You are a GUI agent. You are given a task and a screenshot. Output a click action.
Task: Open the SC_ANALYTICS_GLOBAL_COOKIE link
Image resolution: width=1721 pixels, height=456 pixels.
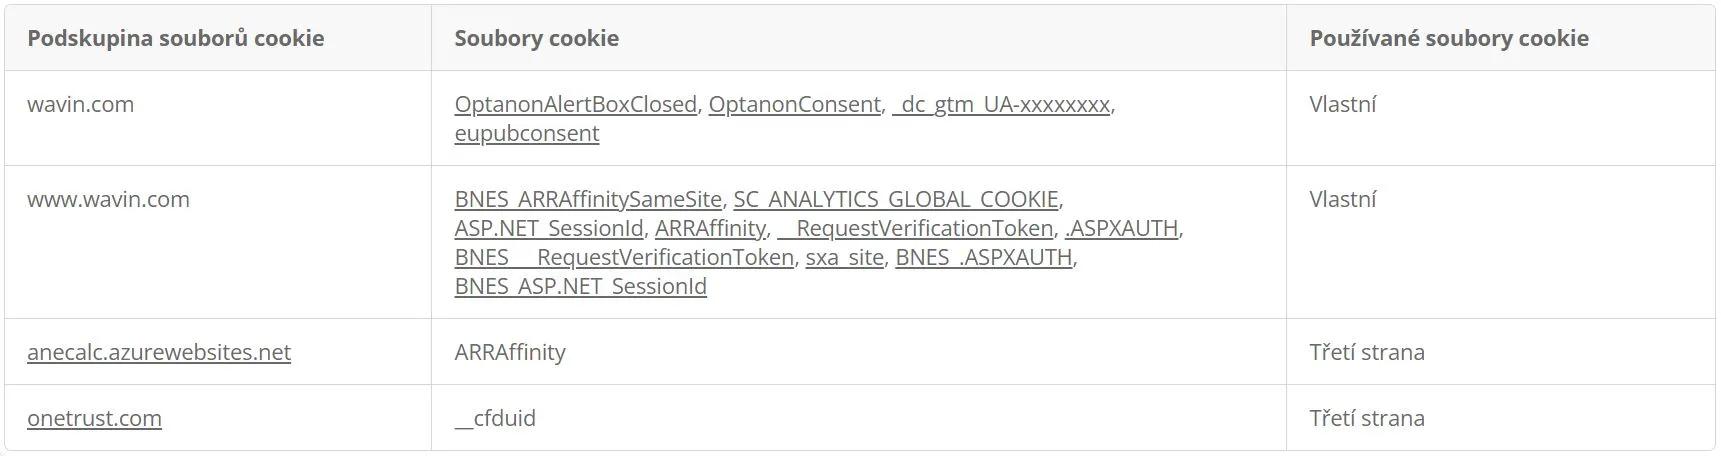pos(896,199)
